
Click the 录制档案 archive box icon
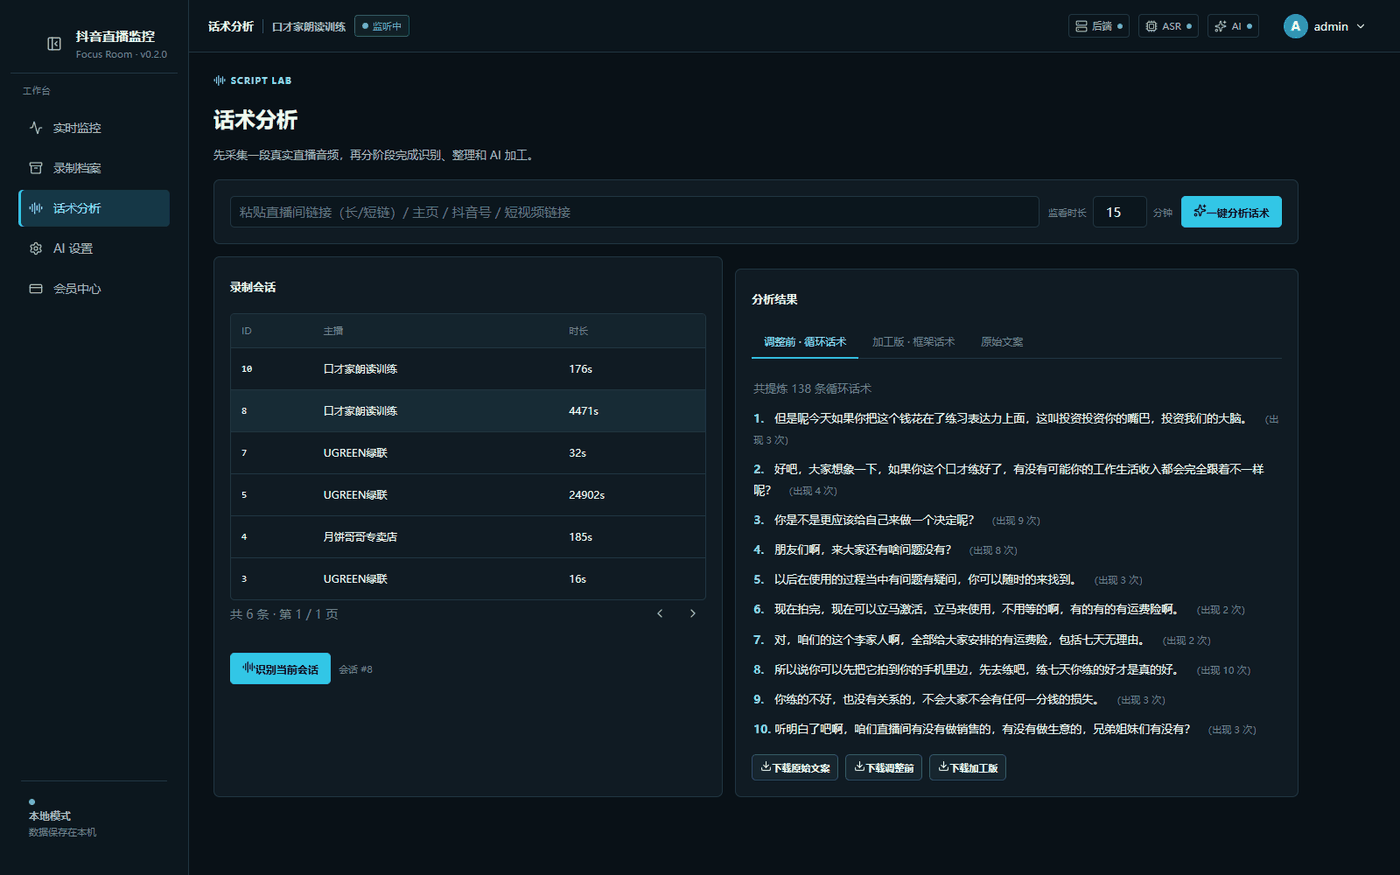[36, 168]
